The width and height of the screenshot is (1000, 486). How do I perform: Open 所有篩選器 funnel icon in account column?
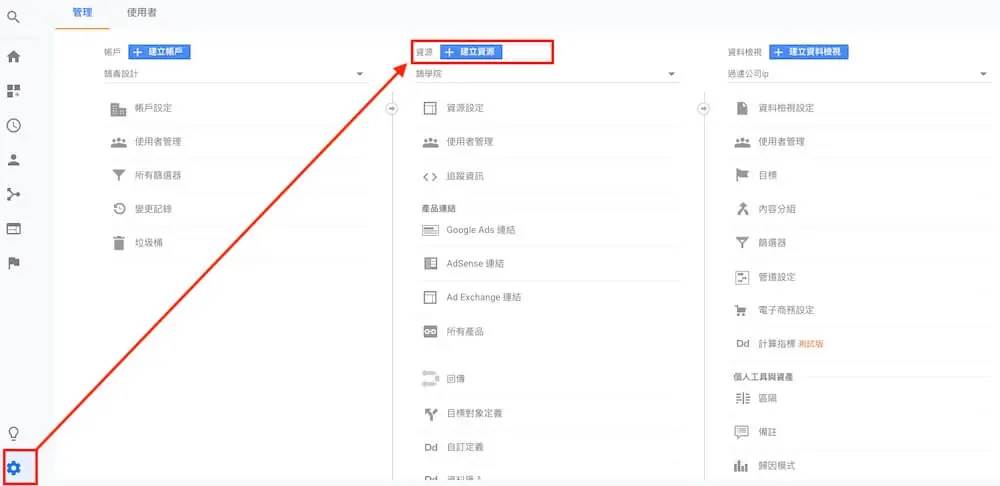pyautogui.click(x=119, y=175)
